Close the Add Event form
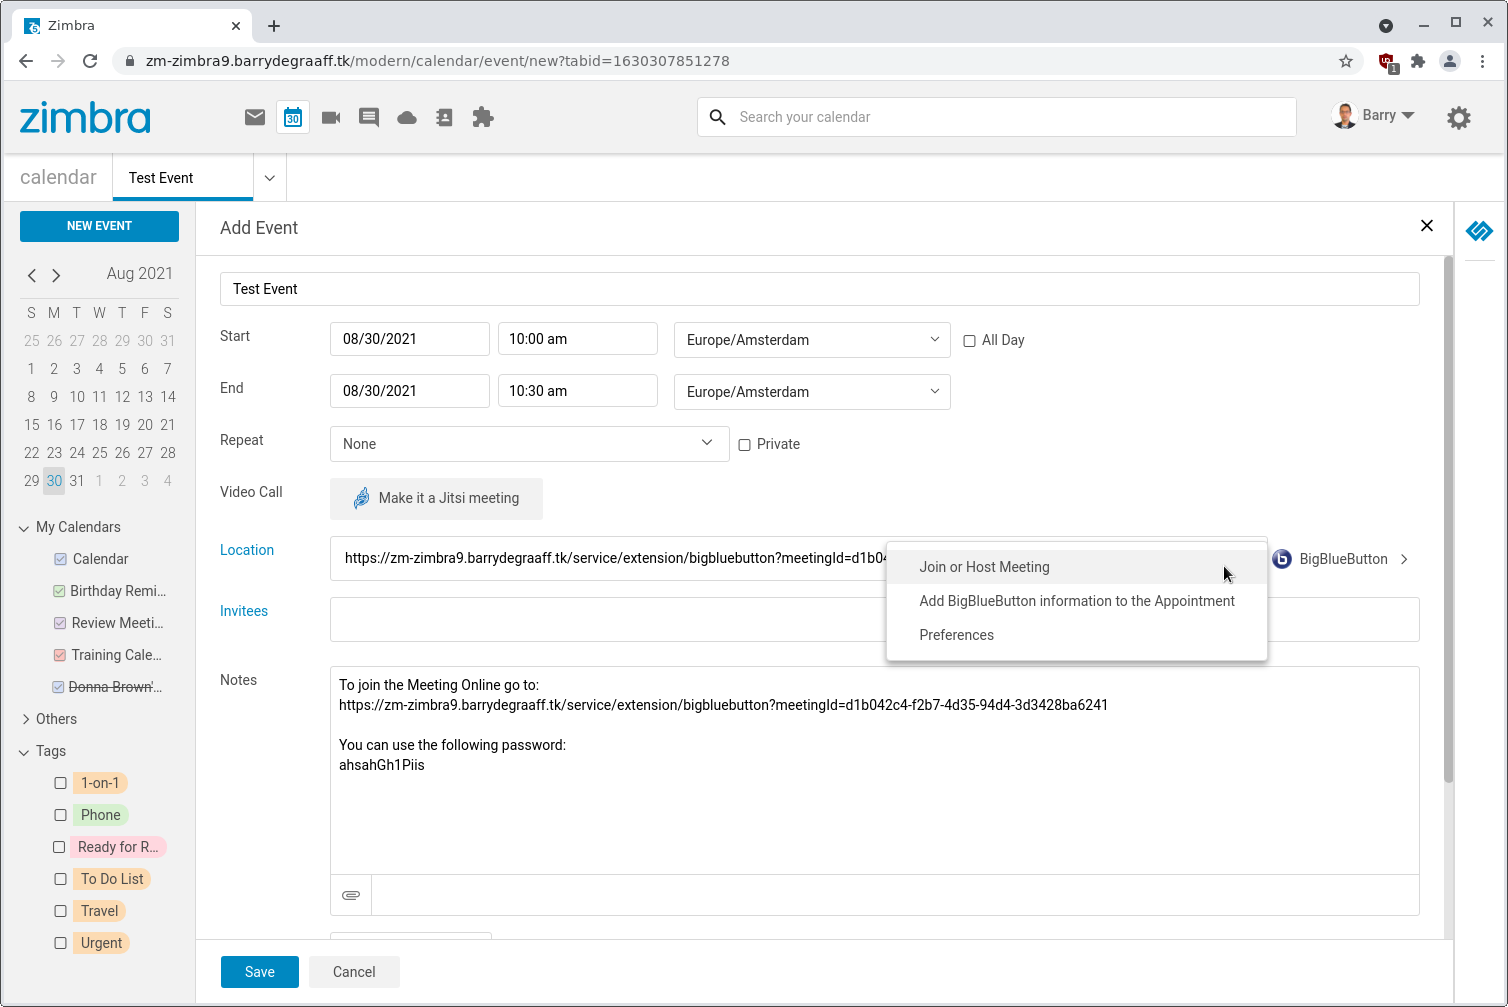 click(1427, 226)
